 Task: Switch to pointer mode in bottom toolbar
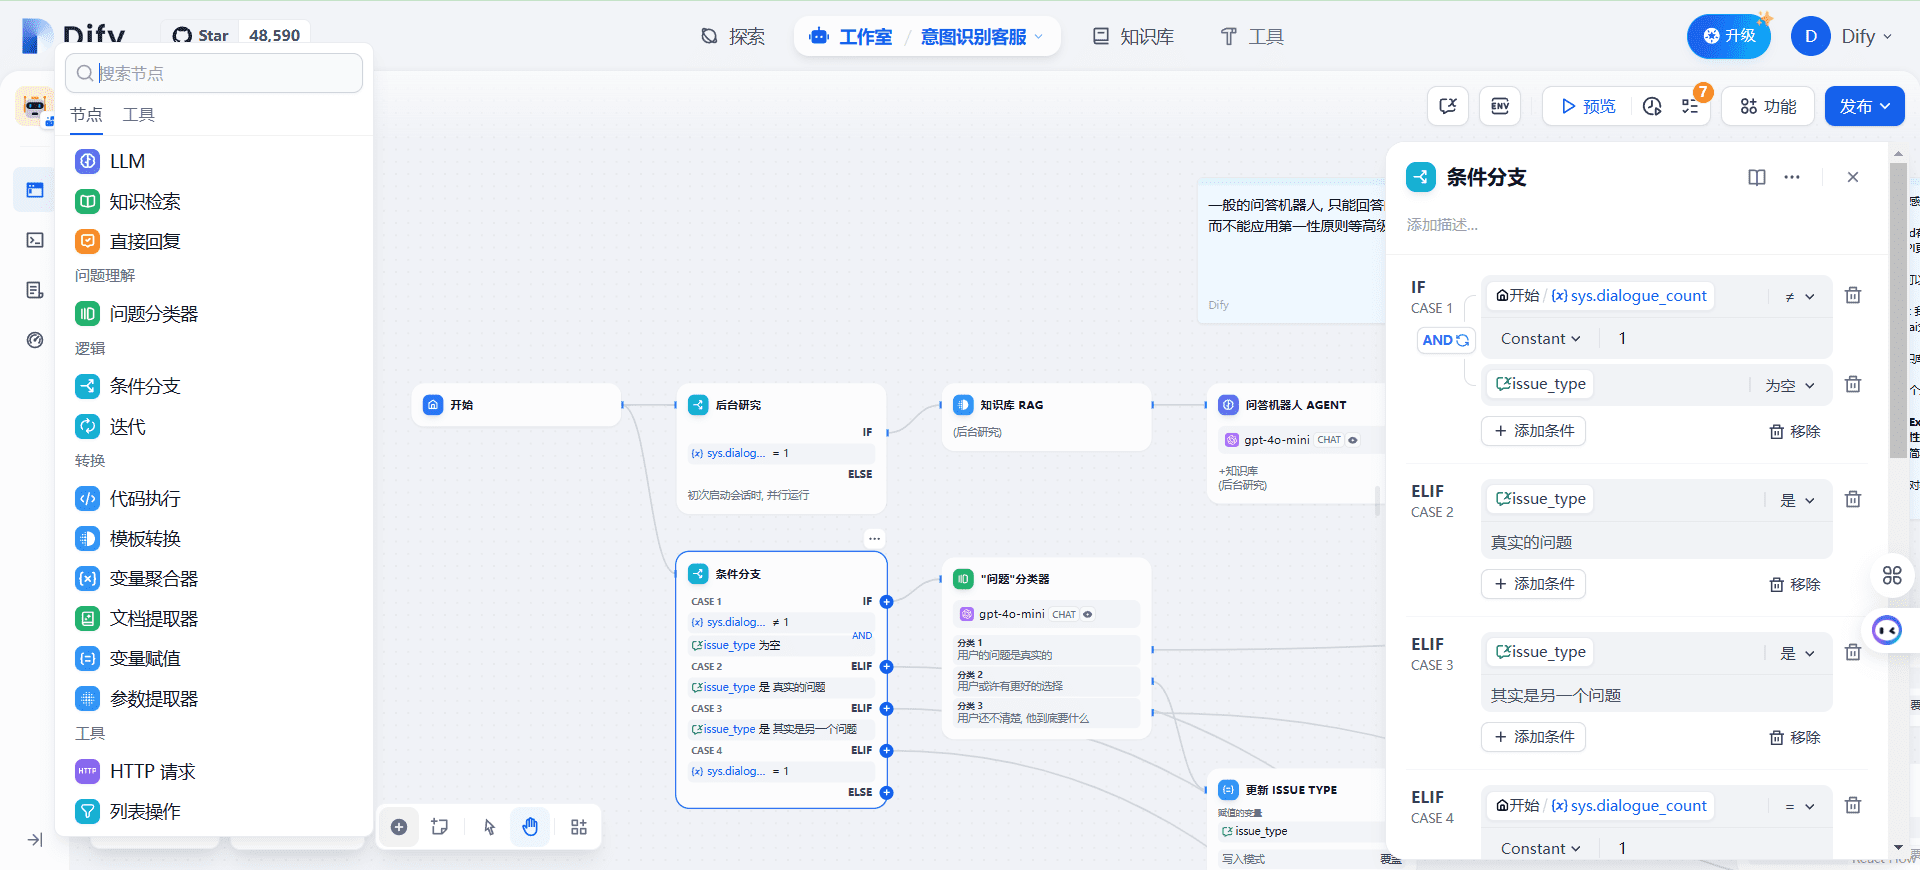tap(489, 827)
